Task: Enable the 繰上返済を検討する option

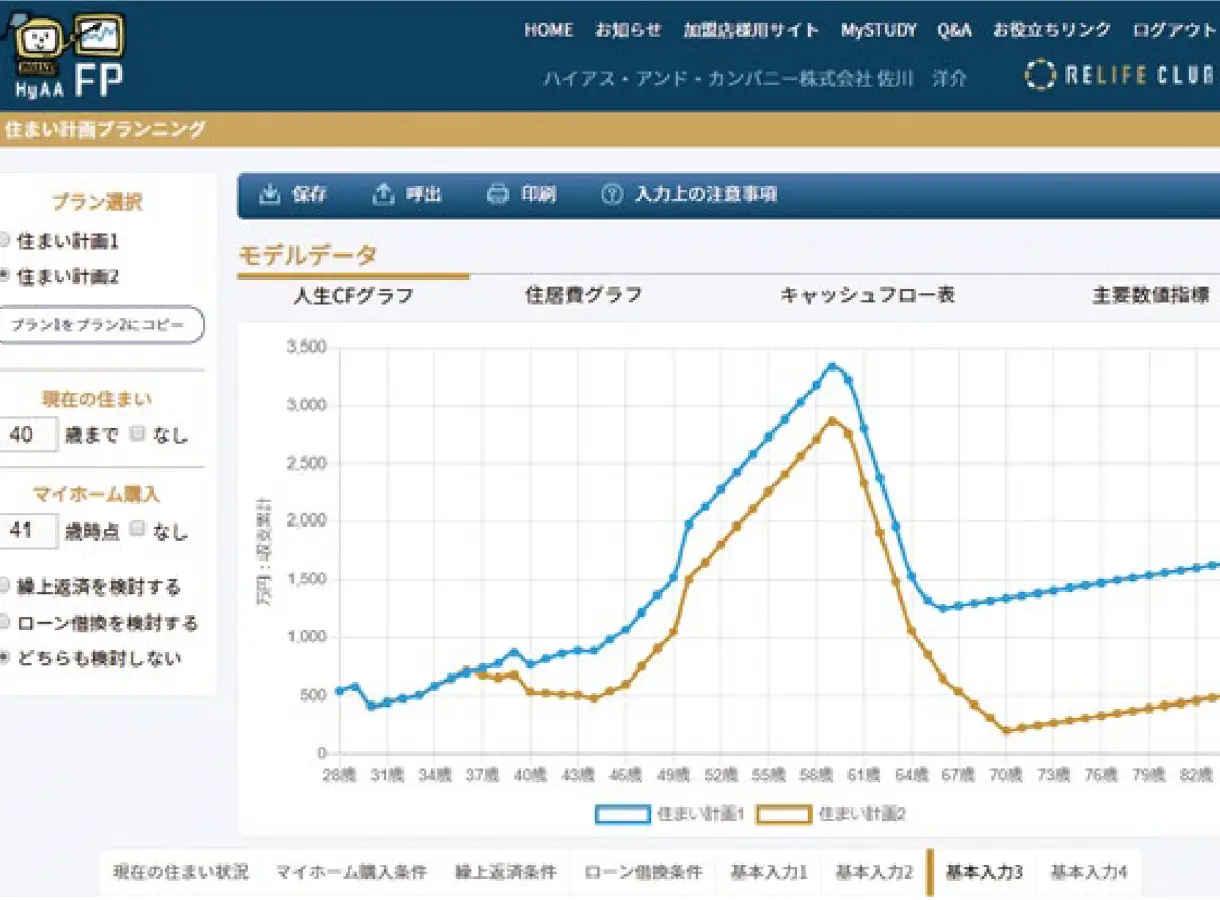Action: pyautogui.click(x=6, y=587)
